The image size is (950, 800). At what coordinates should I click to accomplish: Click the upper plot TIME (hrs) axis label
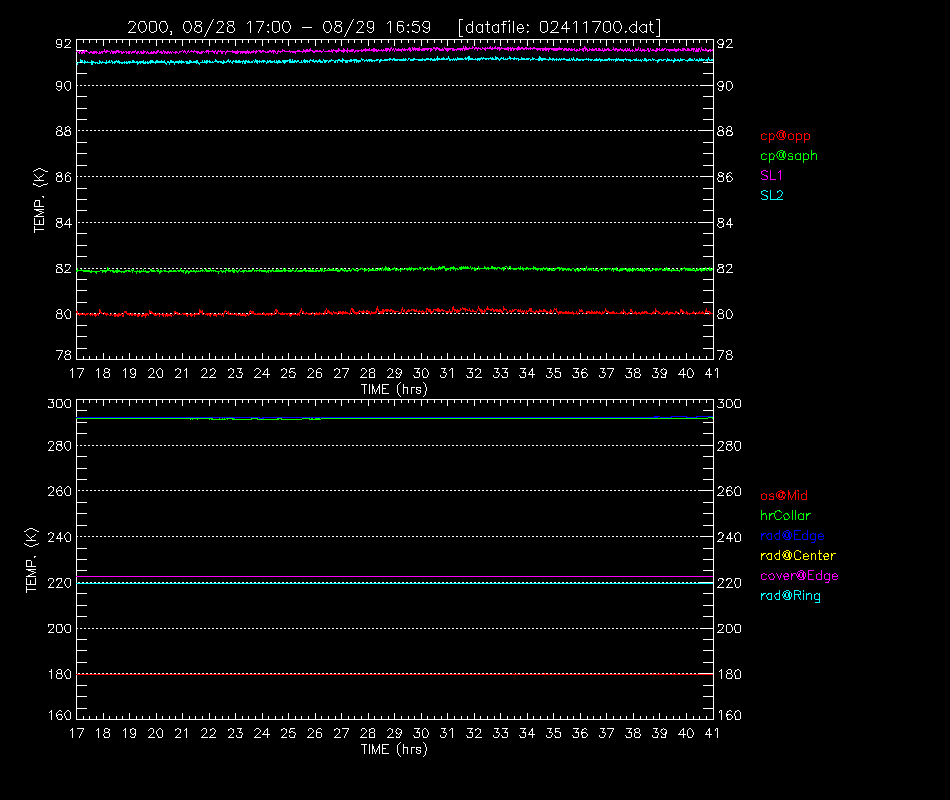[394, 390]
